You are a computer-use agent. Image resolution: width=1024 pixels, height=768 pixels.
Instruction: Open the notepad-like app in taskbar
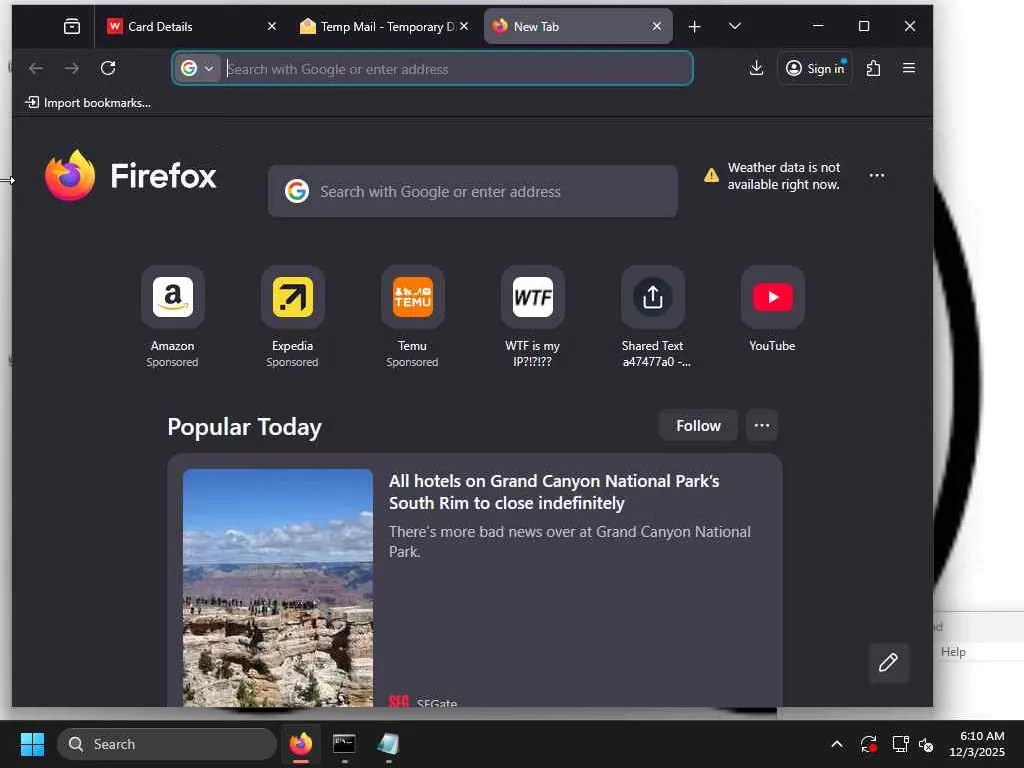[x=388, y=744]
